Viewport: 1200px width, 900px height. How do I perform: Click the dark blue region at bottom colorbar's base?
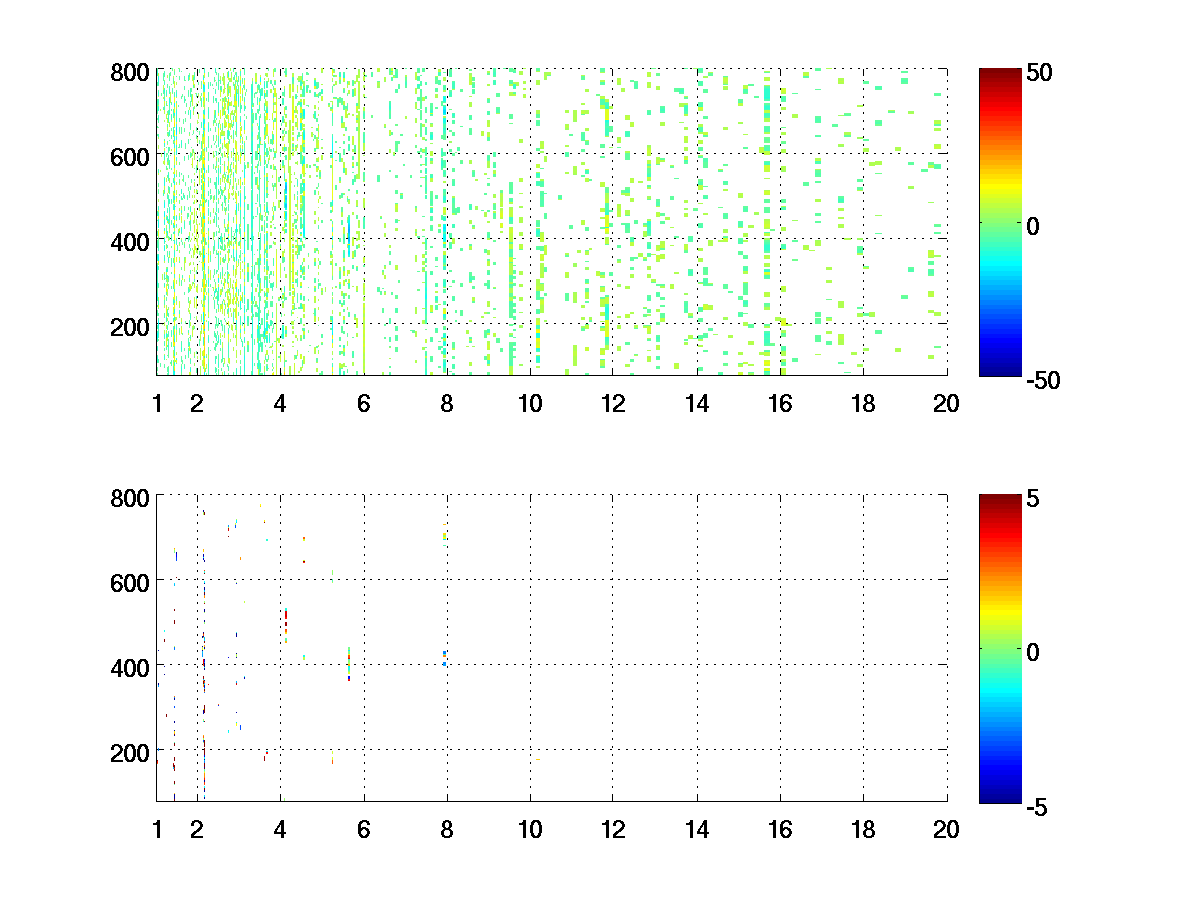999,795
